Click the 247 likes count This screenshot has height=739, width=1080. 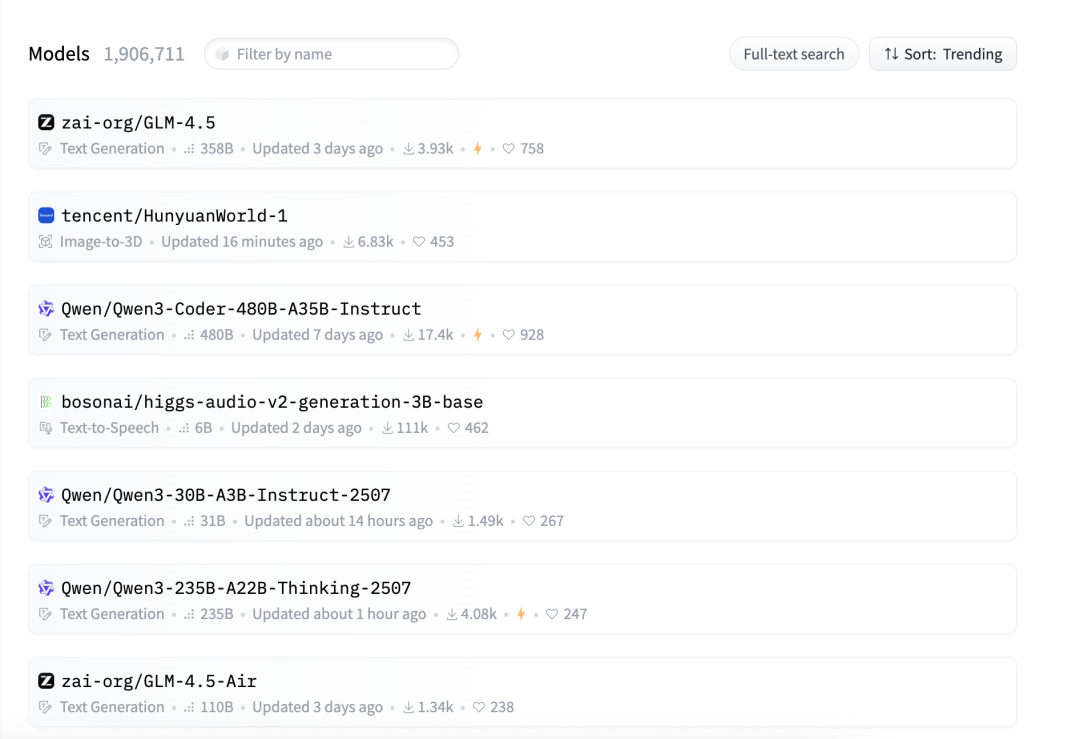[575, 614]
